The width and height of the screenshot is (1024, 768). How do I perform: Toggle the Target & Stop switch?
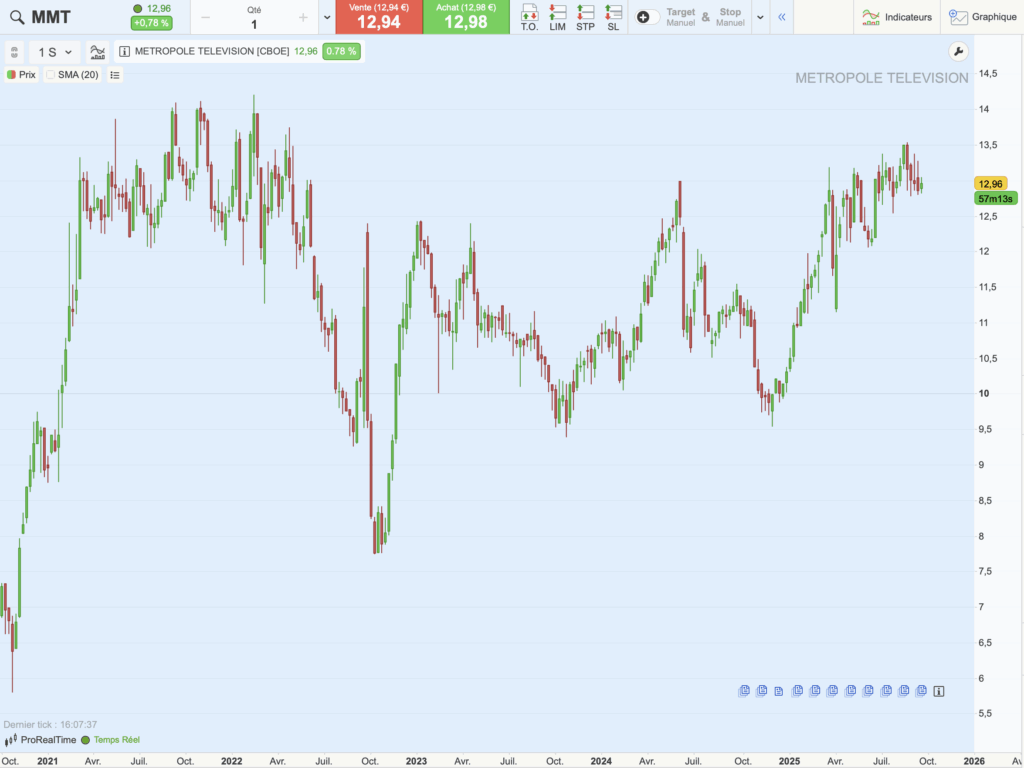[x=647, y=17]
